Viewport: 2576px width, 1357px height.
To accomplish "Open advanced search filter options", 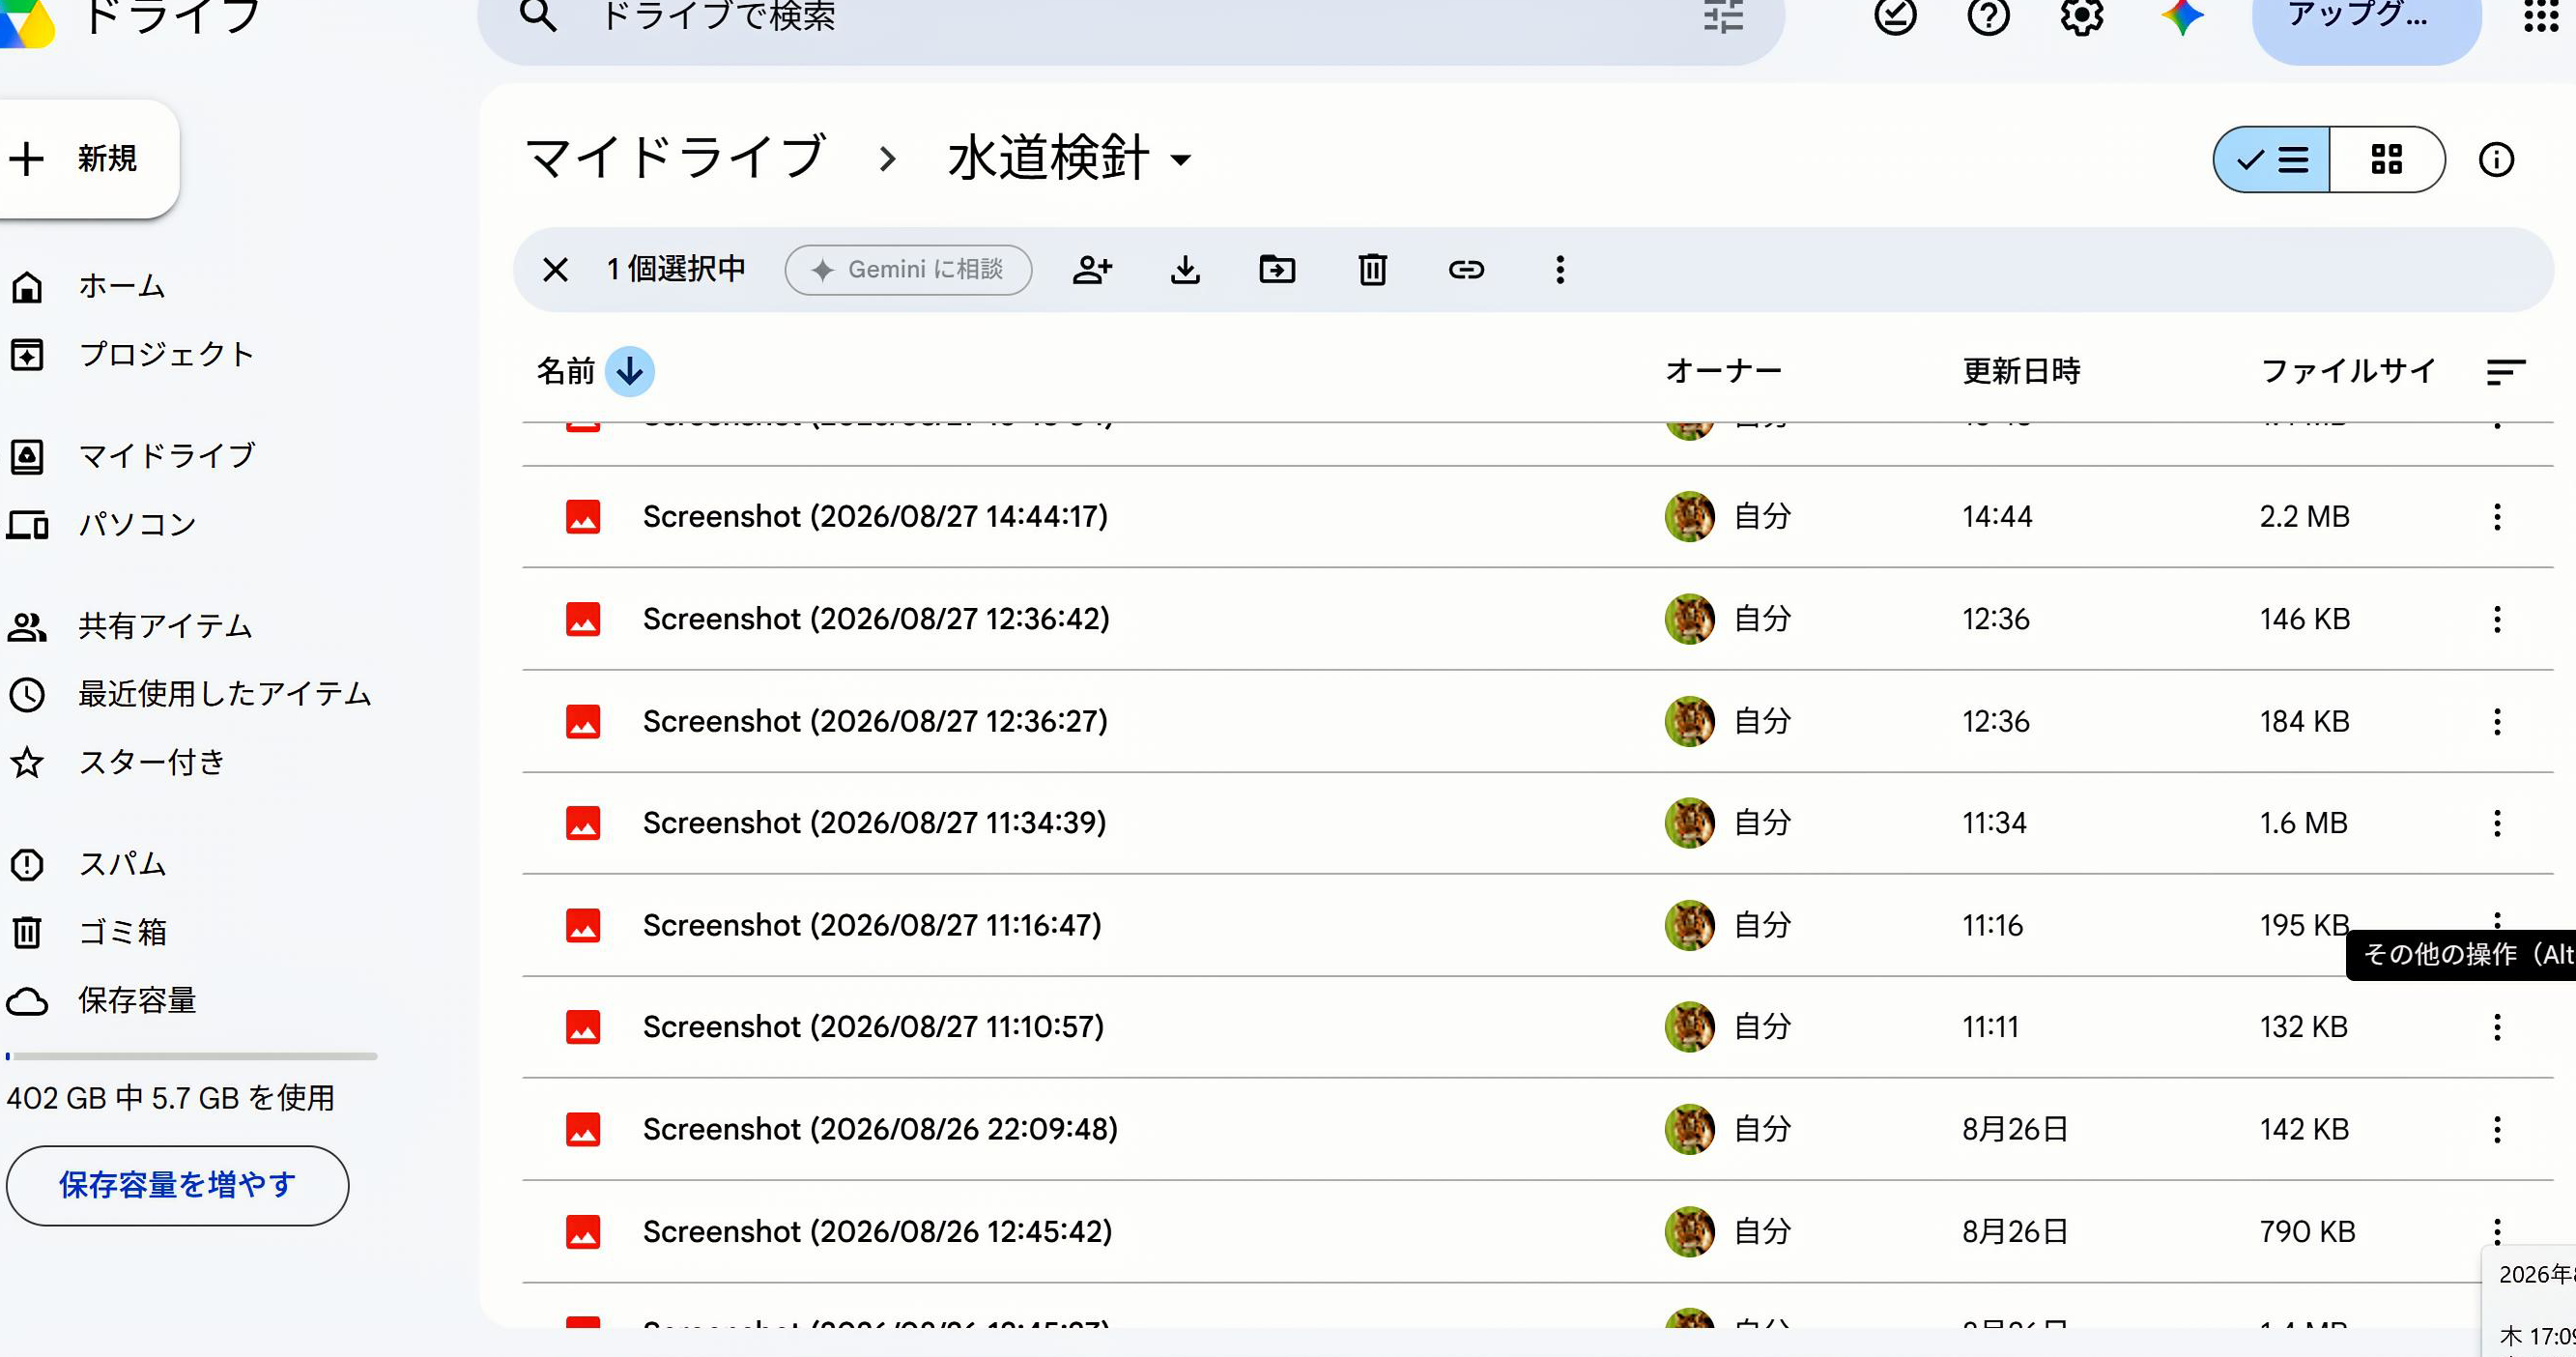I will [x=1723, y=16].
